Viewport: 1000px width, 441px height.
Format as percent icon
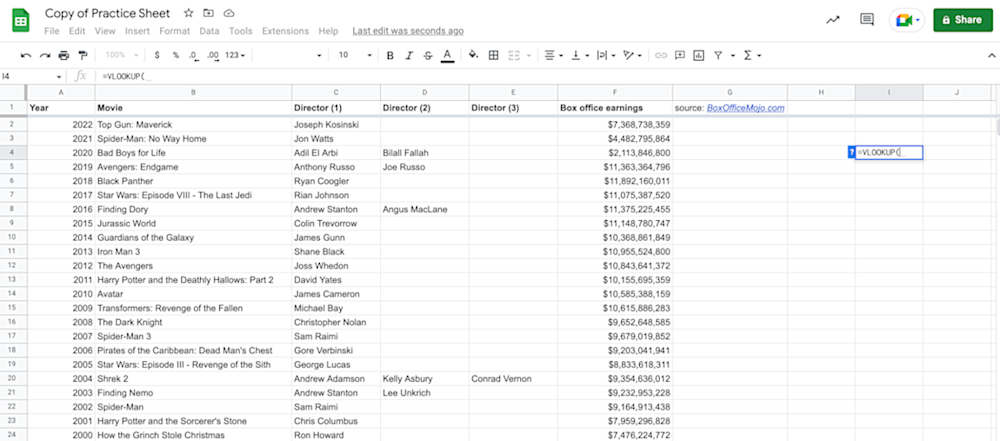click(x=175, y=56)
